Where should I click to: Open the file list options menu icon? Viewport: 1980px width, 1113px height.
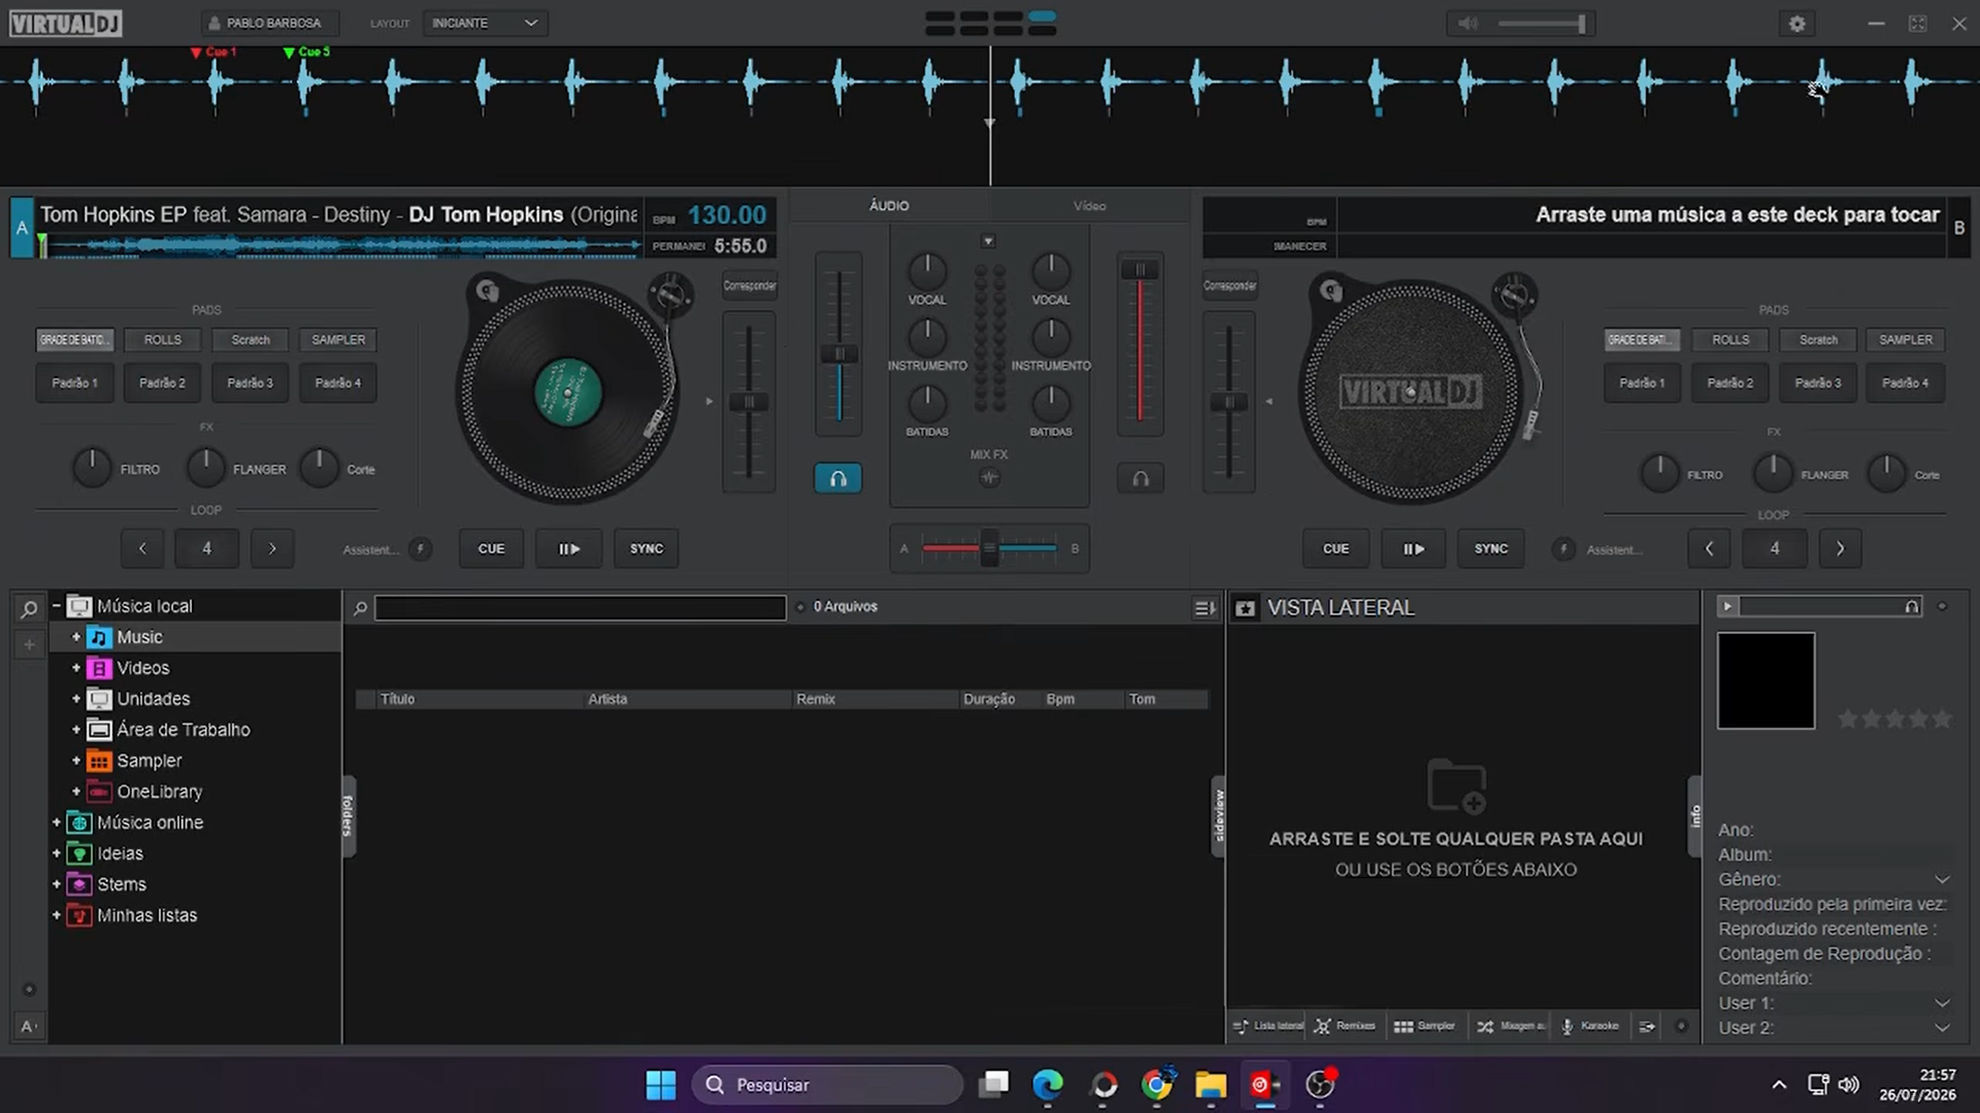coord(1204,607)
